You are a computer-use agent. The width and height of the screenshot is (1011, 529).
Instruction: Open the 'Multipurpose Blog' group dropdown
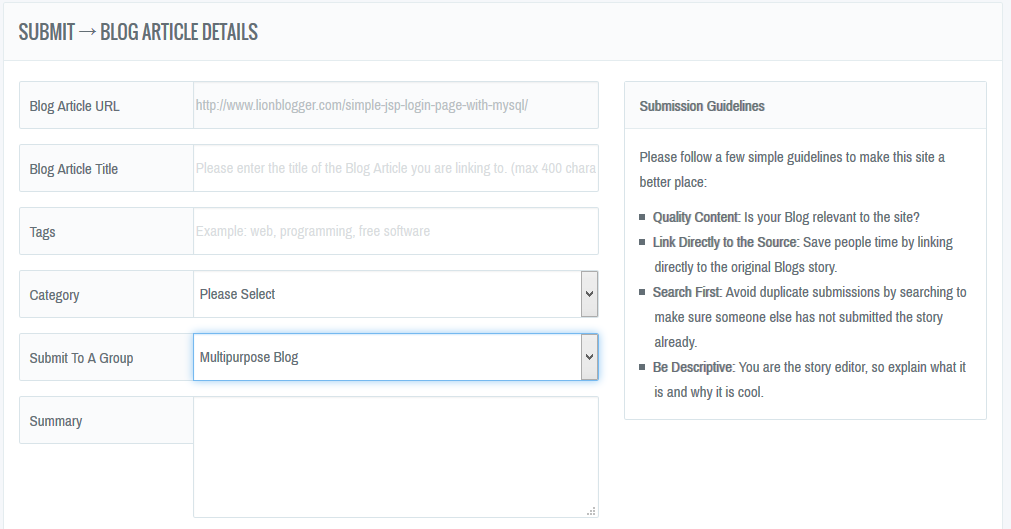coord(386,357)
